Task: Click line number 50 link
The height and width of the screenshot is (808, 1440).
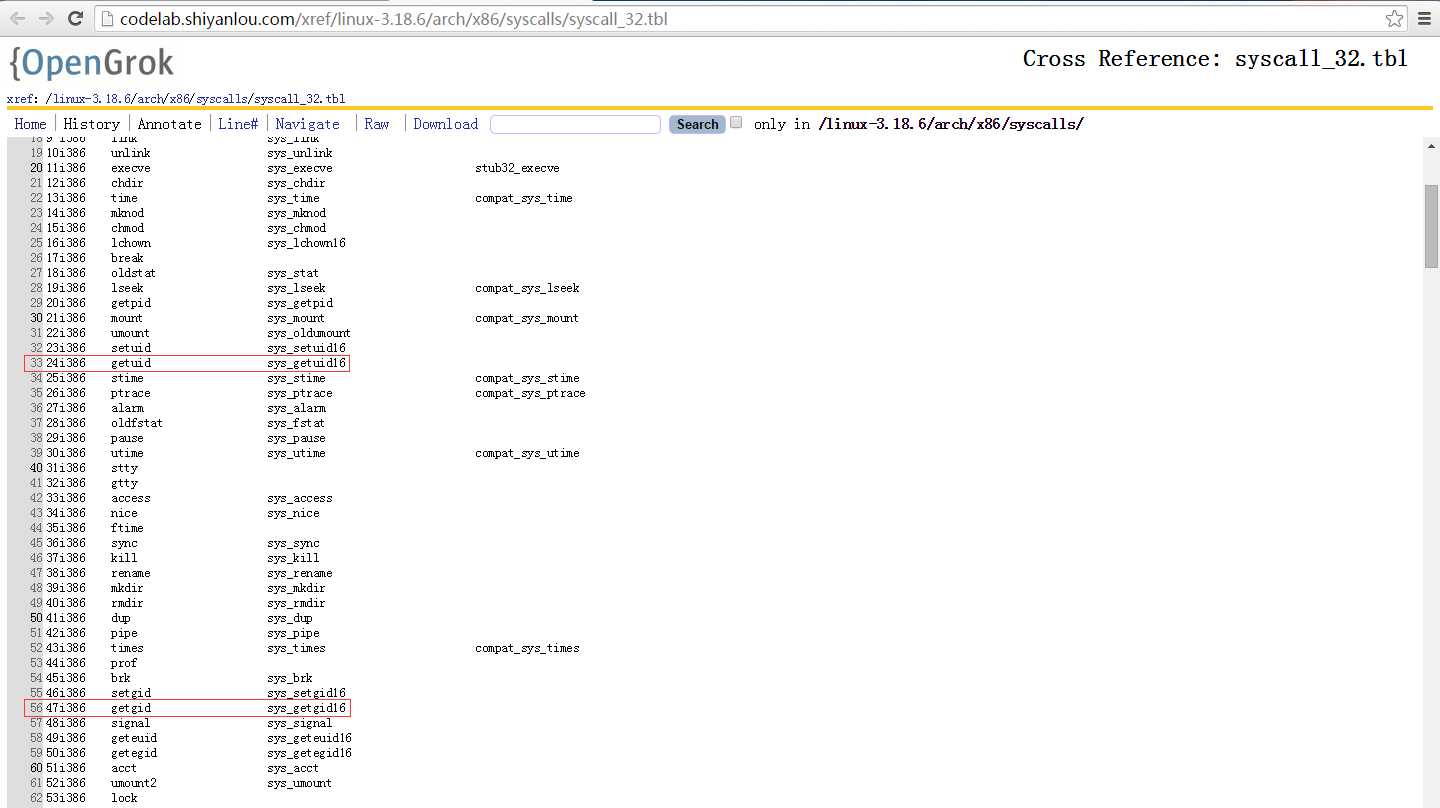Action: pos(36,618)
